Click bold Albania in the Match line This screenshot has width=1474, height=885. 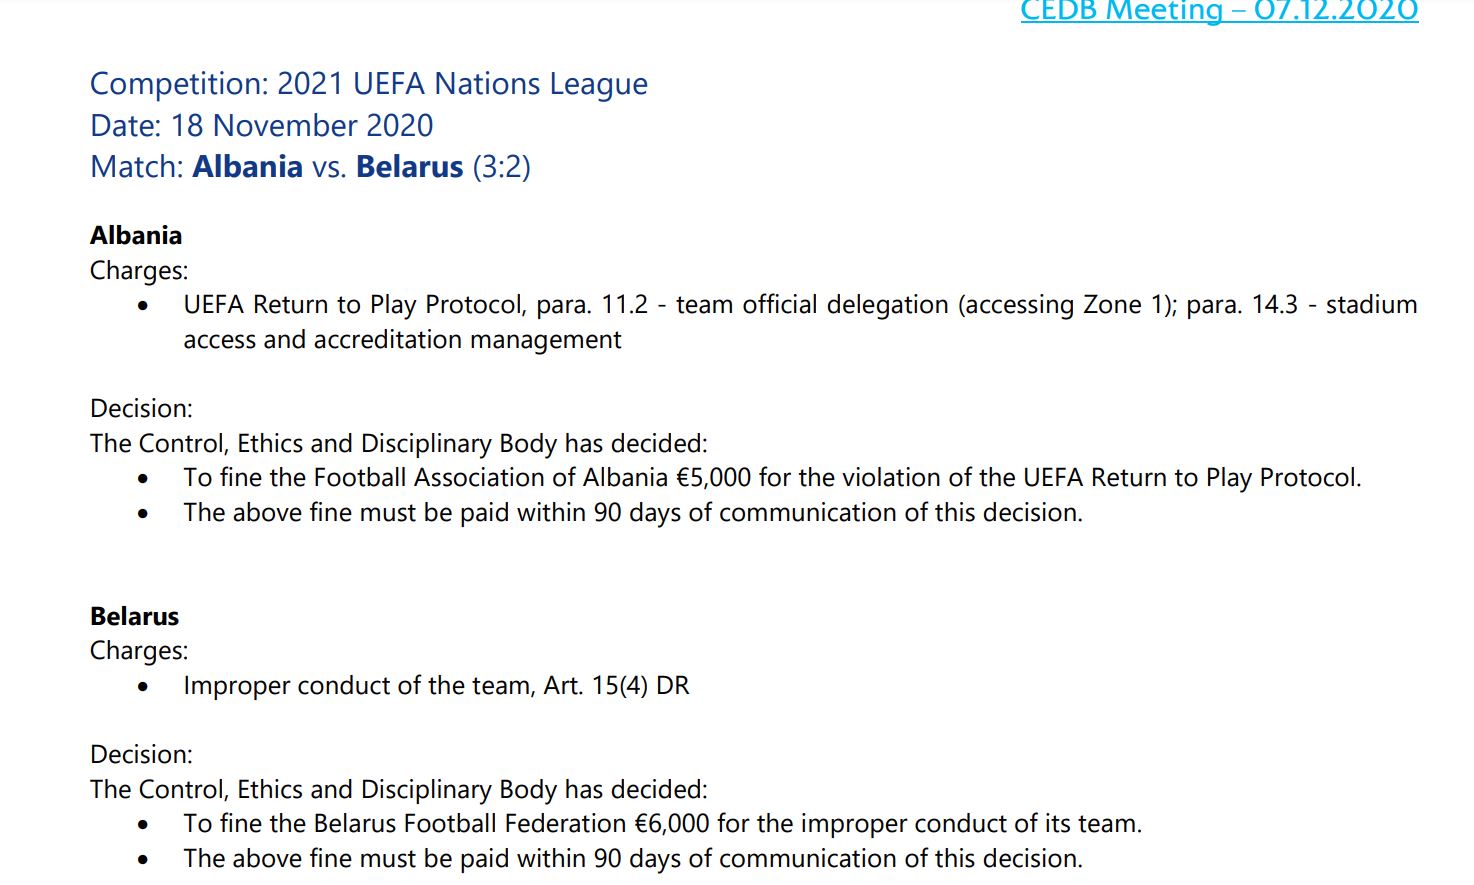[x=247, y=167]
